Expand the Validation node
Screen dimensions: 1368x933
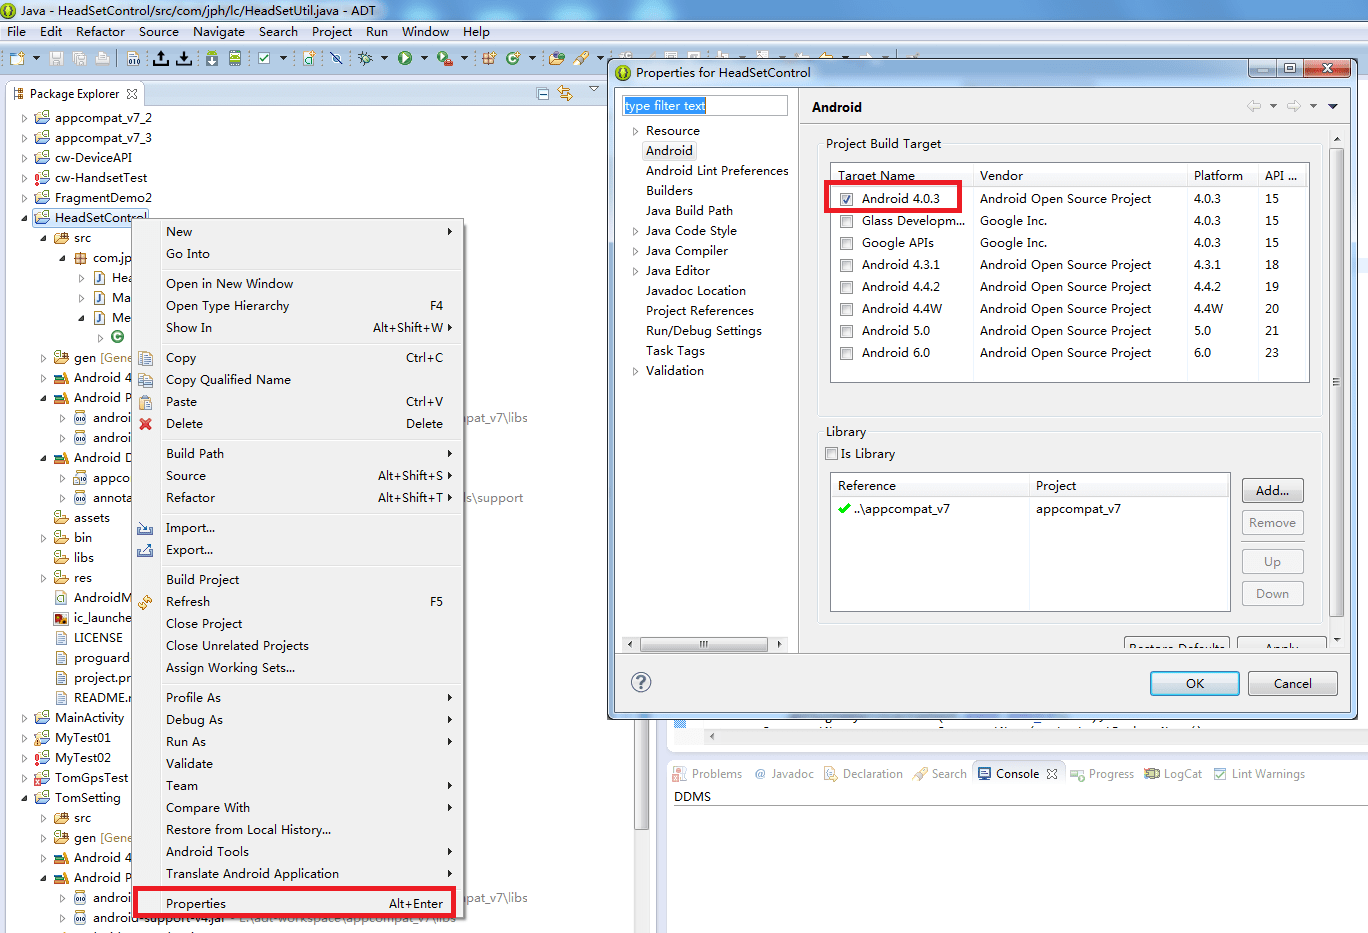tap(635, 371)
